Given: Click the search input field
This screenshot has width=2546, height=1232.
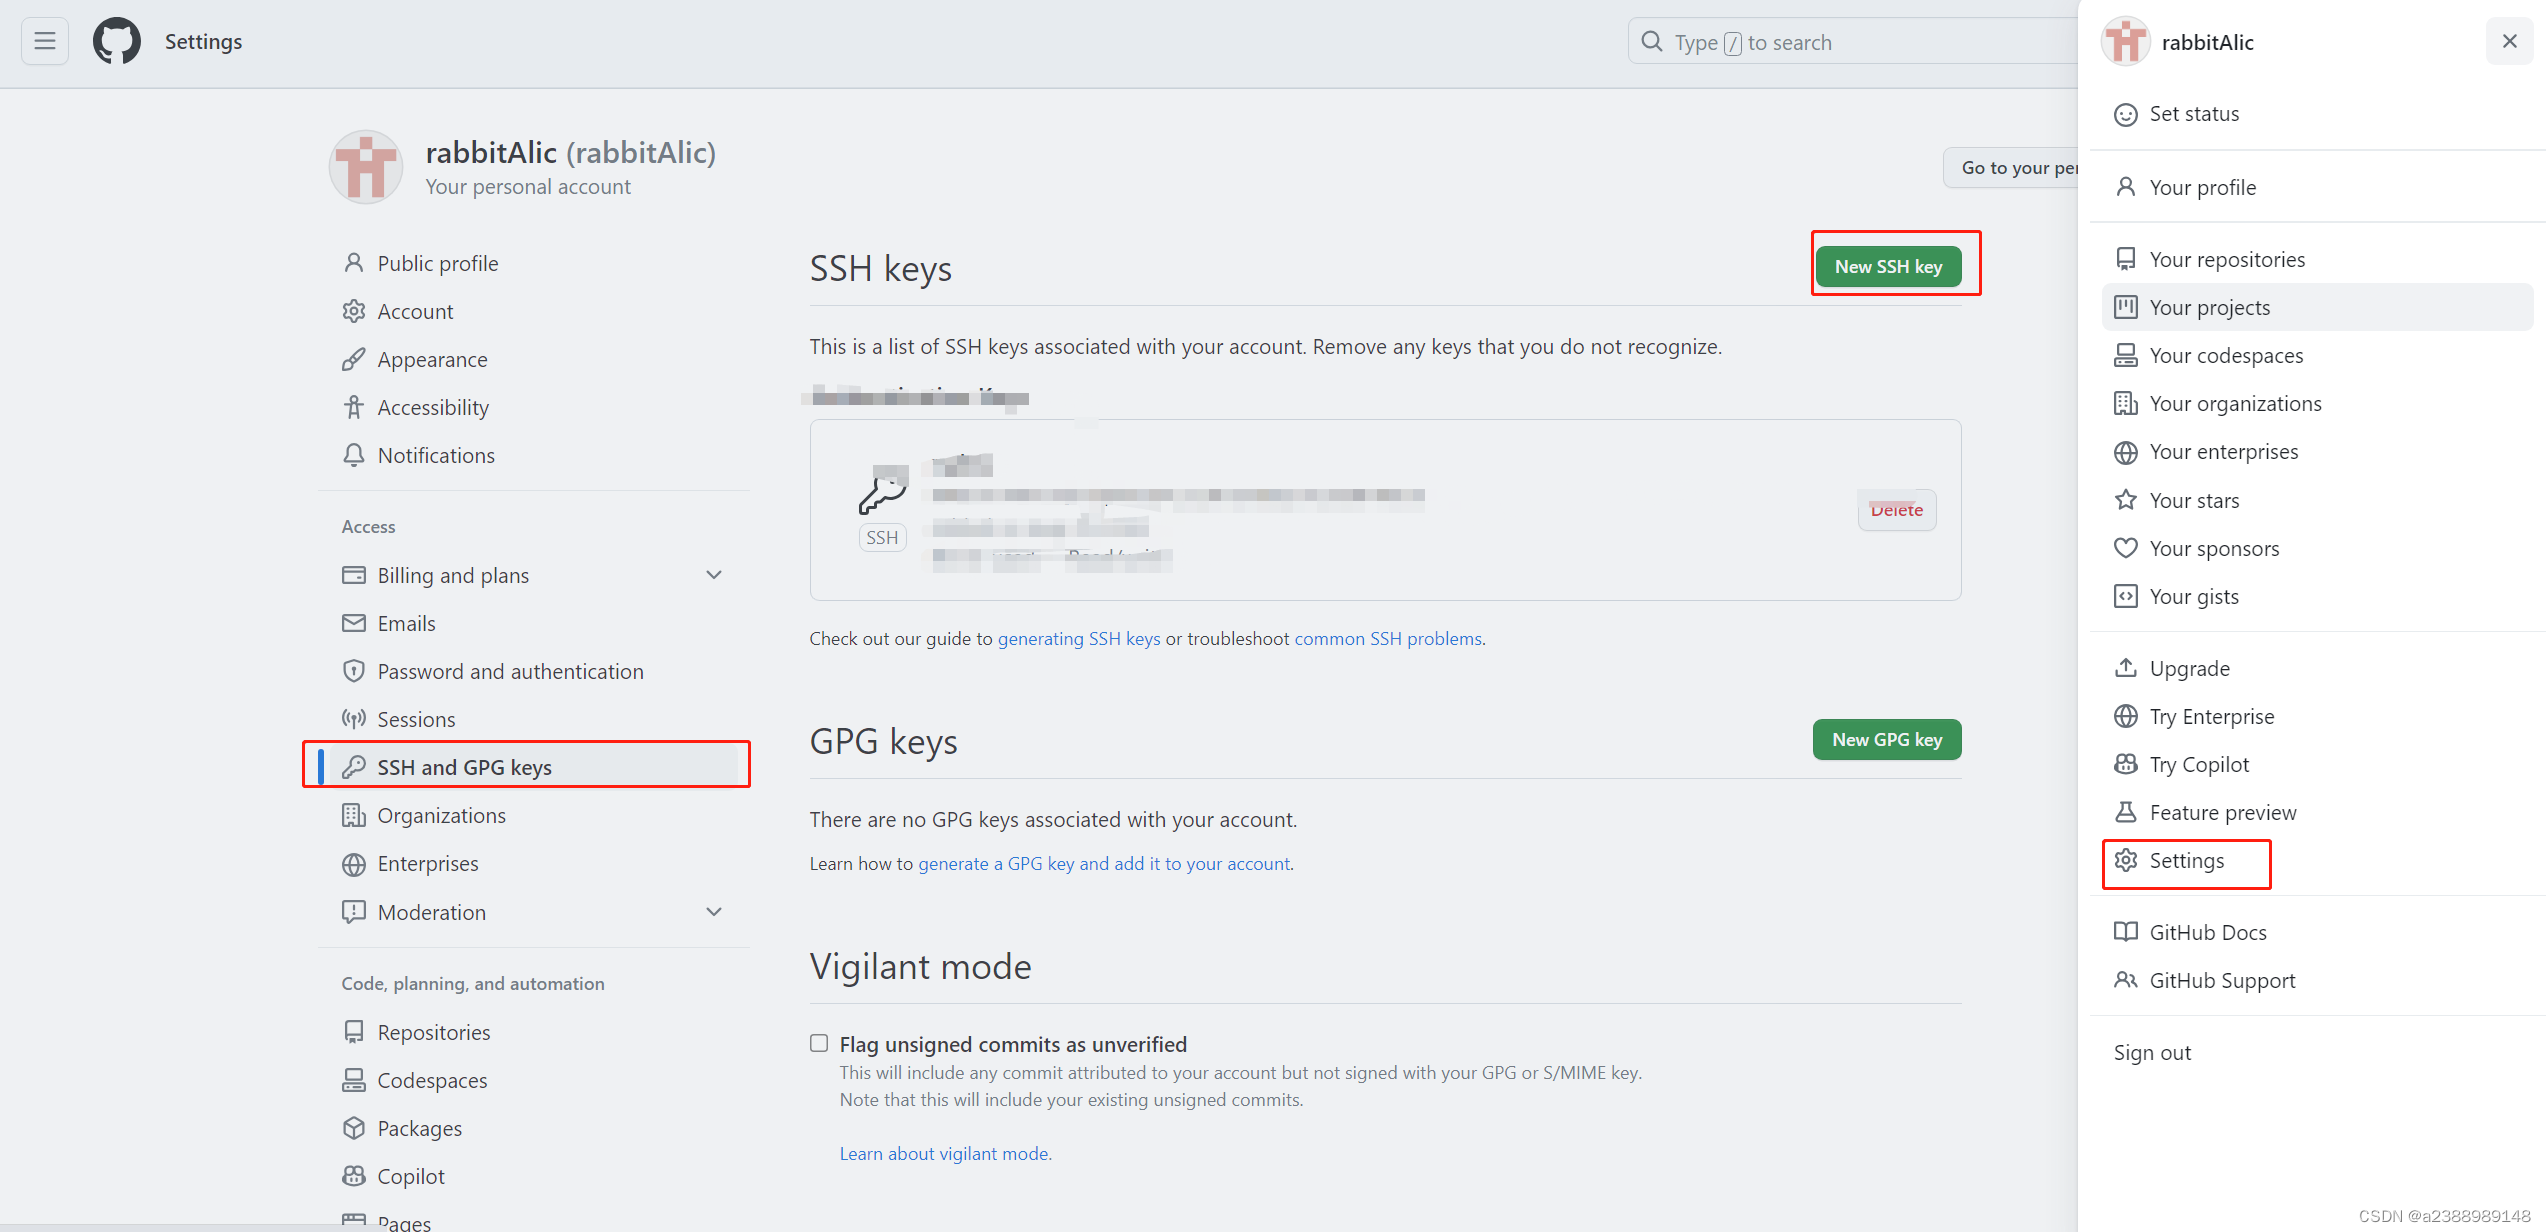Looking at the screenshot, I should 1850,41.
